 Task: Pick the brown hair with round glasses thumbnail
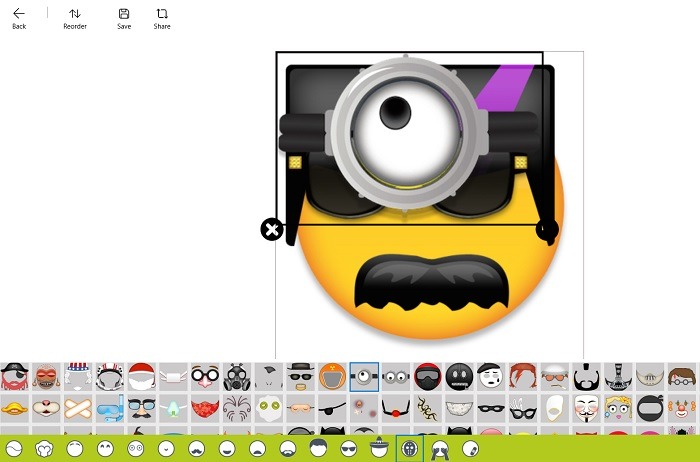(x=681, y=377)
